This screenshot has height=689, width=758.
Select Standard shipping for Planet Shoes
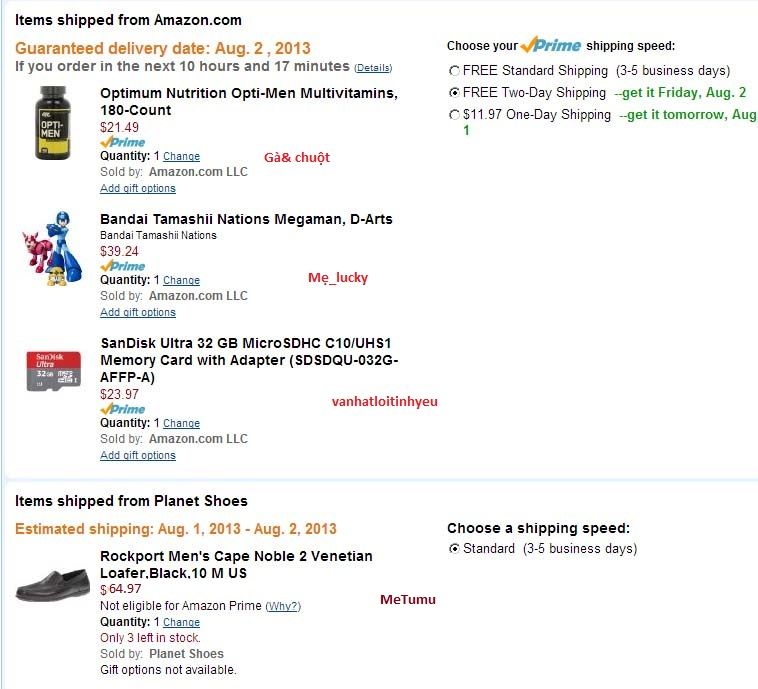click(455, 549)
